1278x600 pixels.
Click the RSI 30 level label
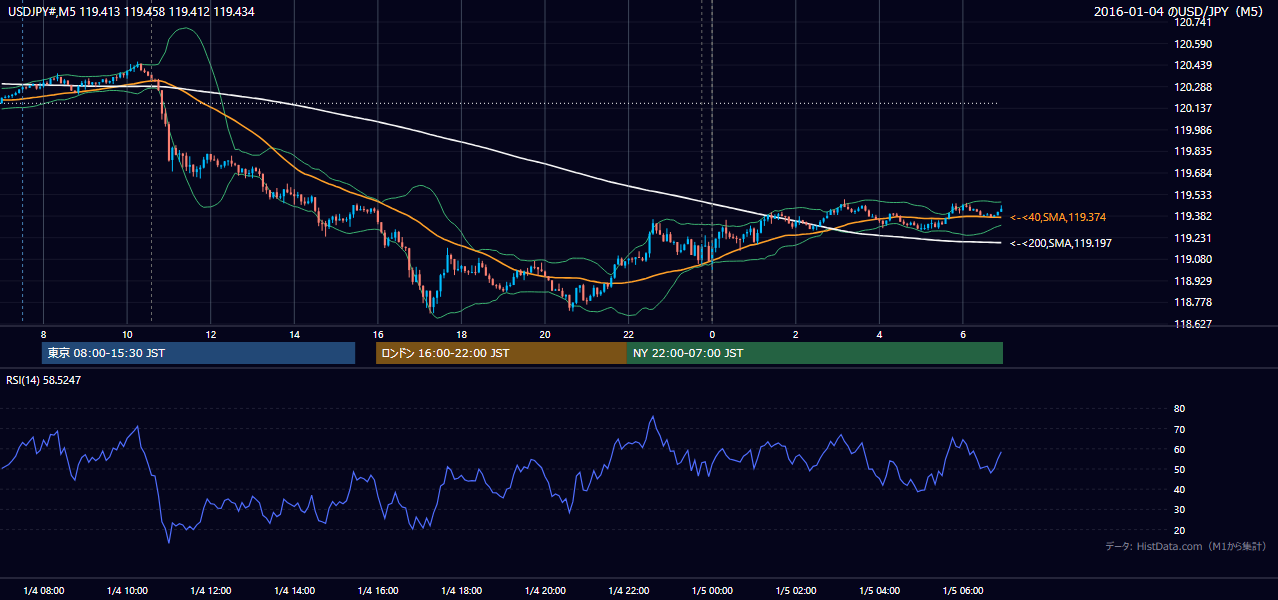point(1179,510)
